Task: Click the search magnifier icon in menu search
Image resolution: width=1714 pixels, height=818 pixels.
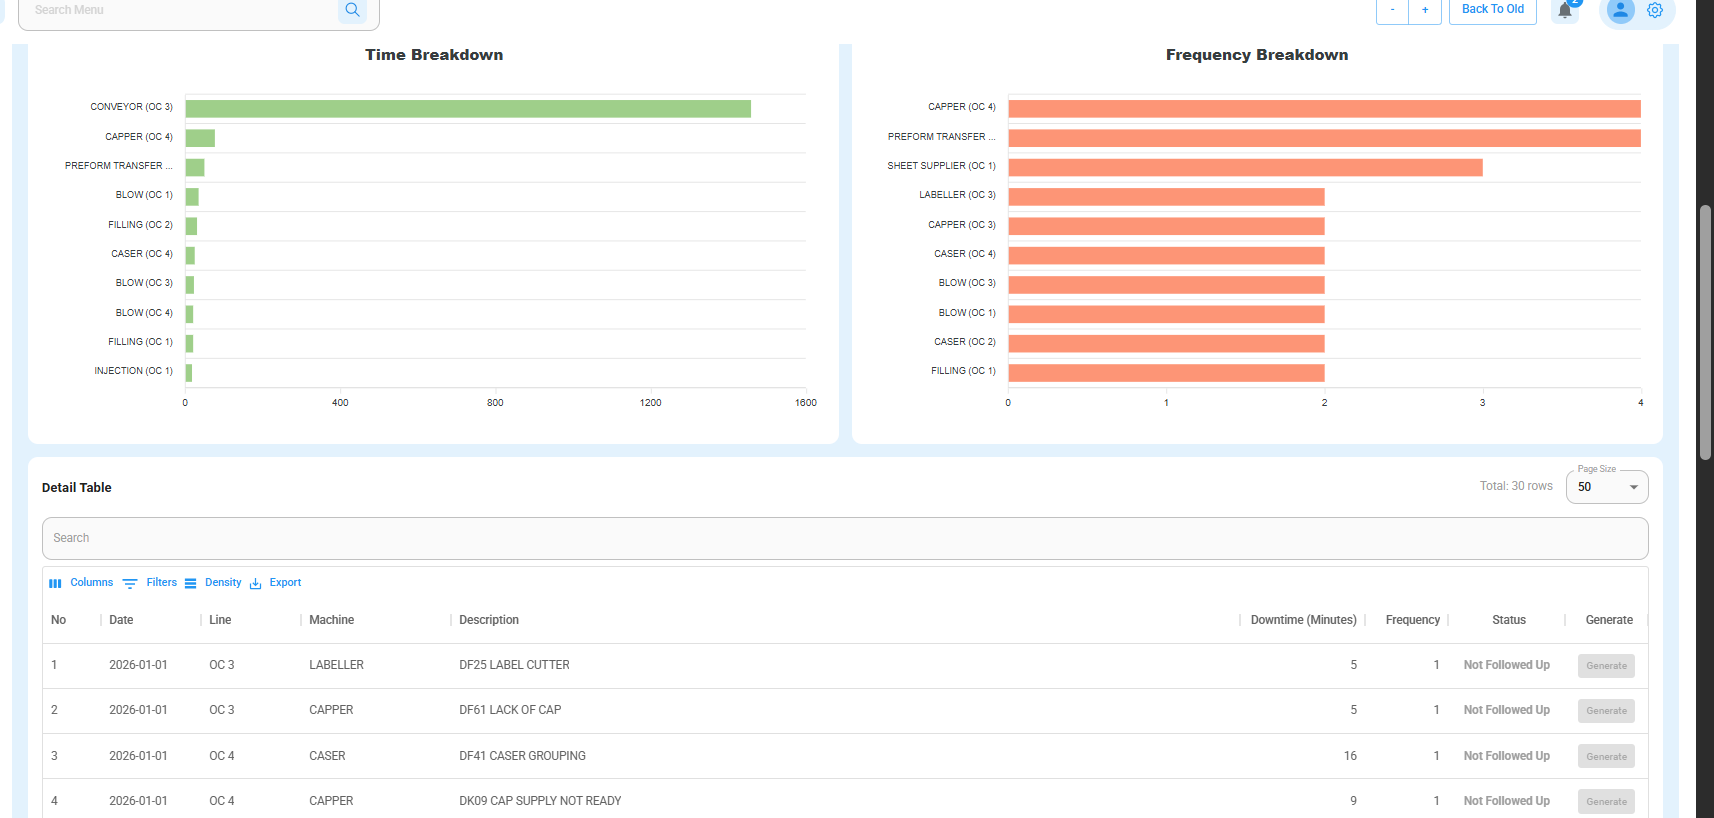Action: point(352,10)
